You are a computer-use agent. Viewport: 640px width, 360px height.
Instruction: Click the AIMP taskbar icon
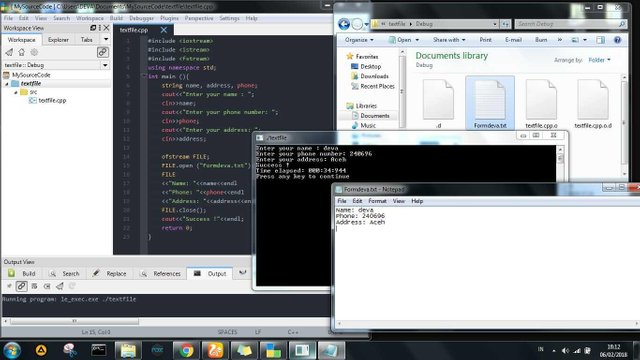tap(41, 350)
